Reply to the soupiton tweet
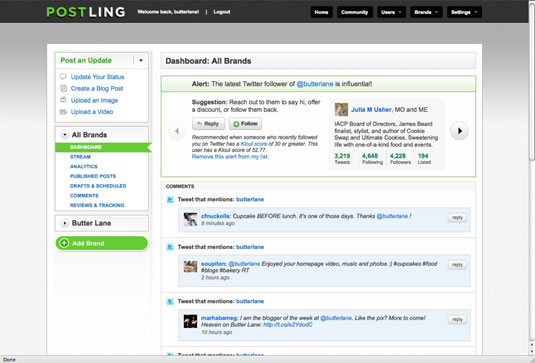This screenshot has width=535, height=363. click(x=457, y=265)
